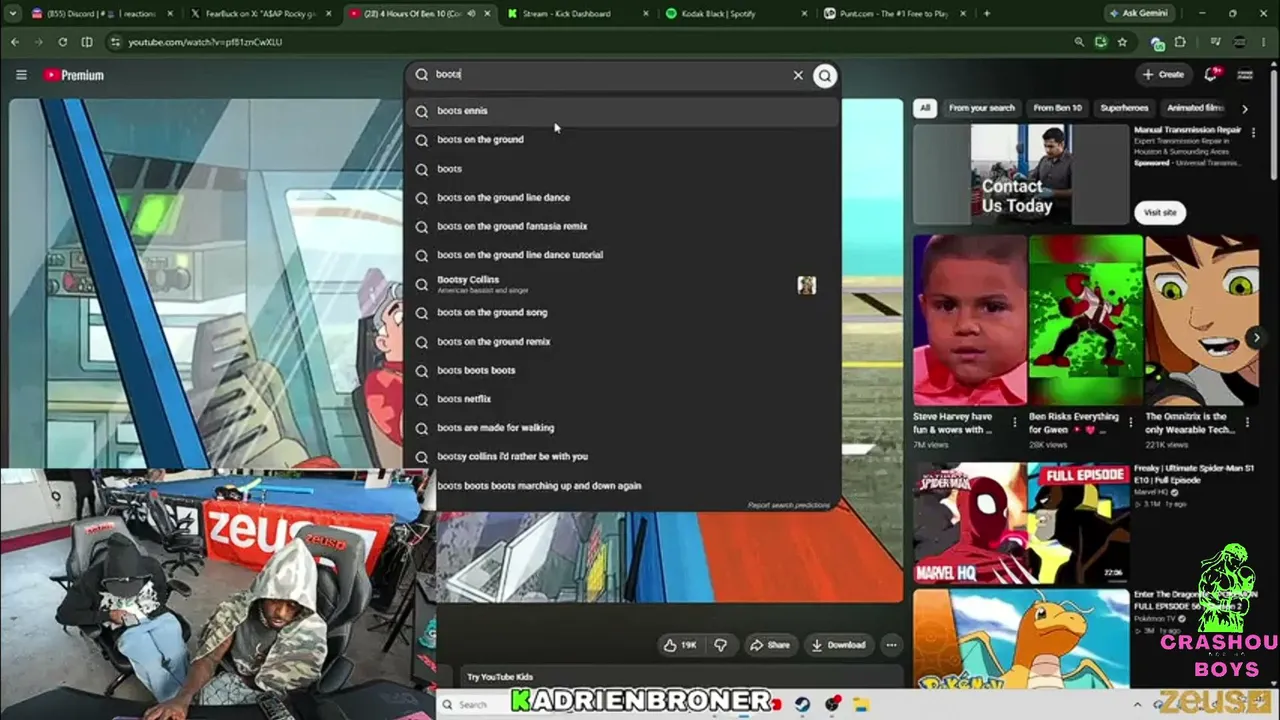This screenshot has height=720, width=1280.
Task: Select the All filter chip
Action: coord(925,108)
